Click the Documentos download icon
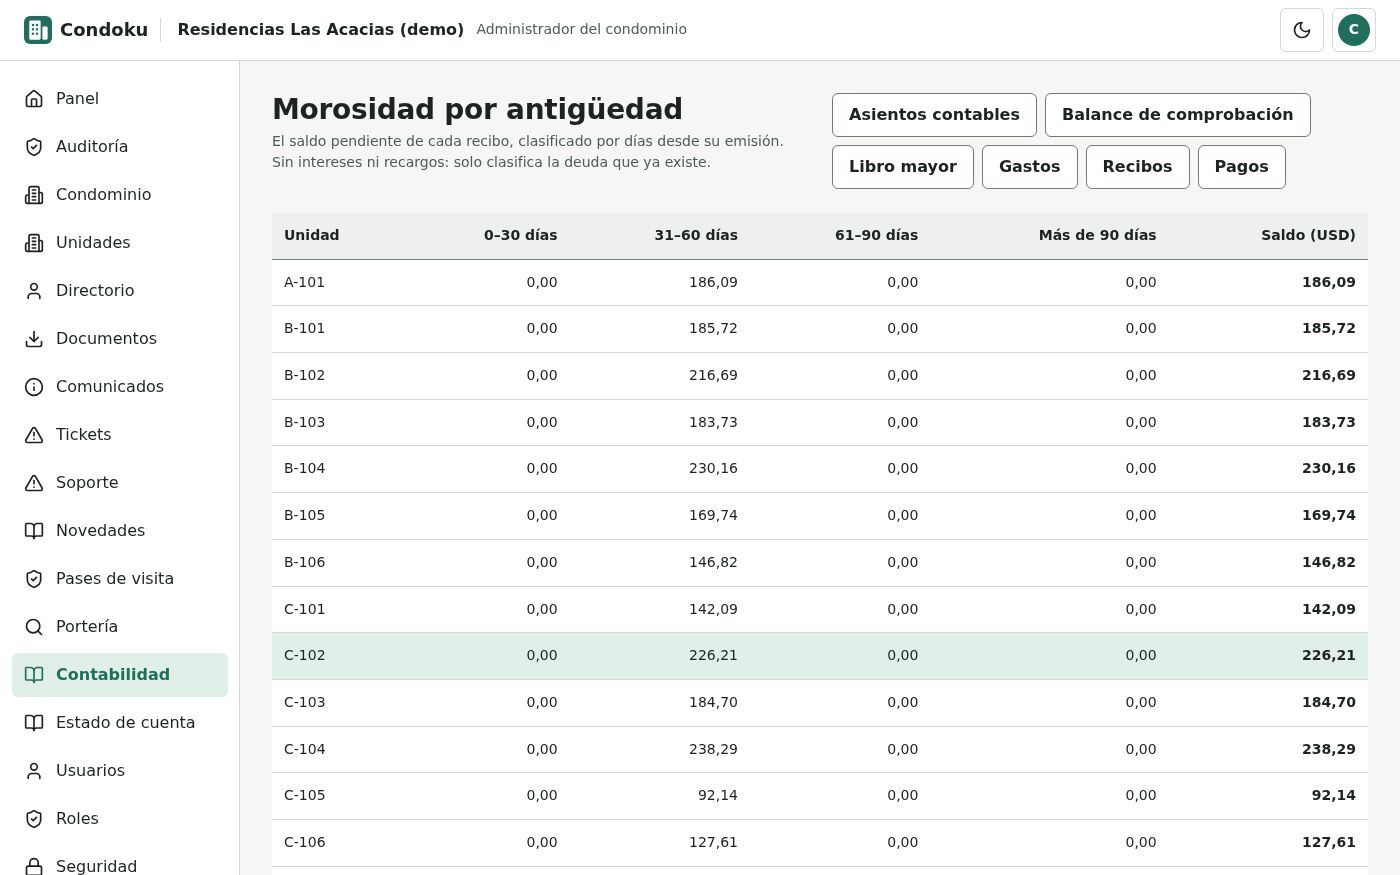 [x=34, y=338]
